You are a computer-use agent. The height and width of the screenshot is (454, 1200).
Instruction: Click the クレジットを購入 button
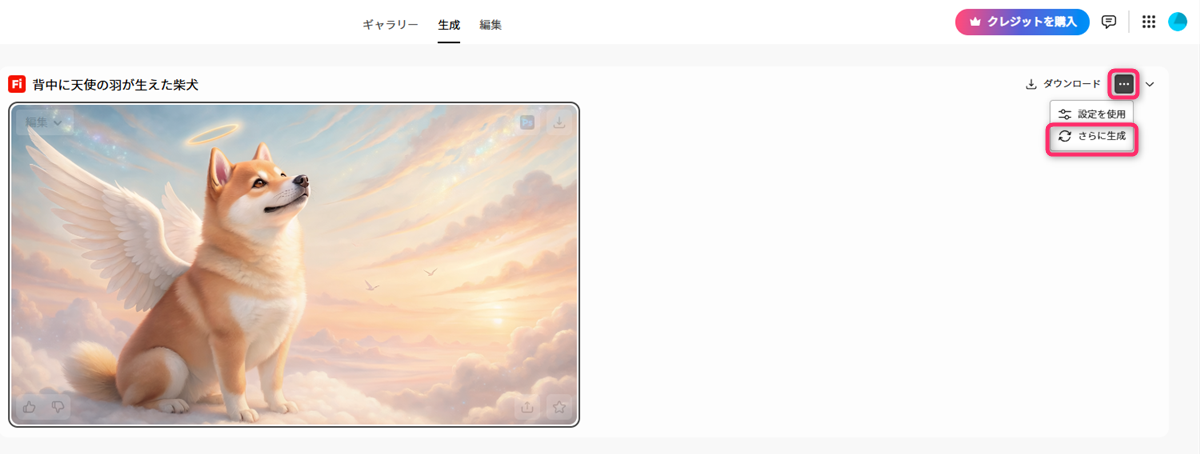[1022, 22]
